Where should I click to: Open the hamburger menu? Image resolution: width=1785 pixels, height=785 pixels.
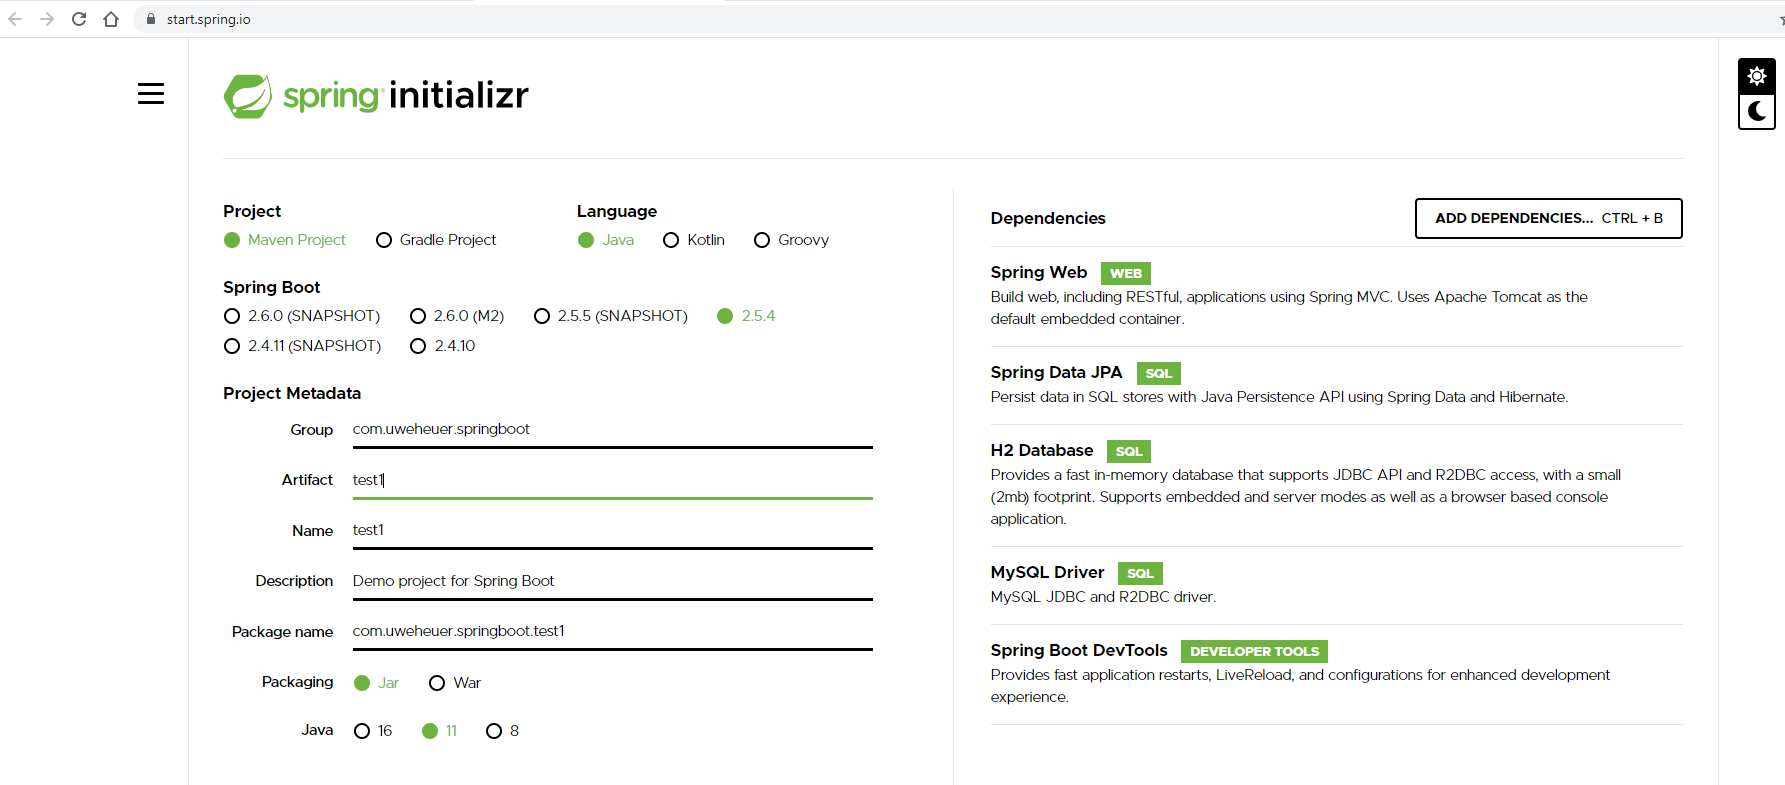click(x=151, y=94)
